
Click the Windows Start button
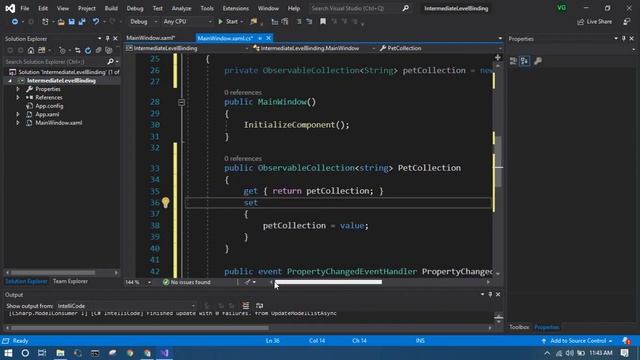[x=8, y=353]
